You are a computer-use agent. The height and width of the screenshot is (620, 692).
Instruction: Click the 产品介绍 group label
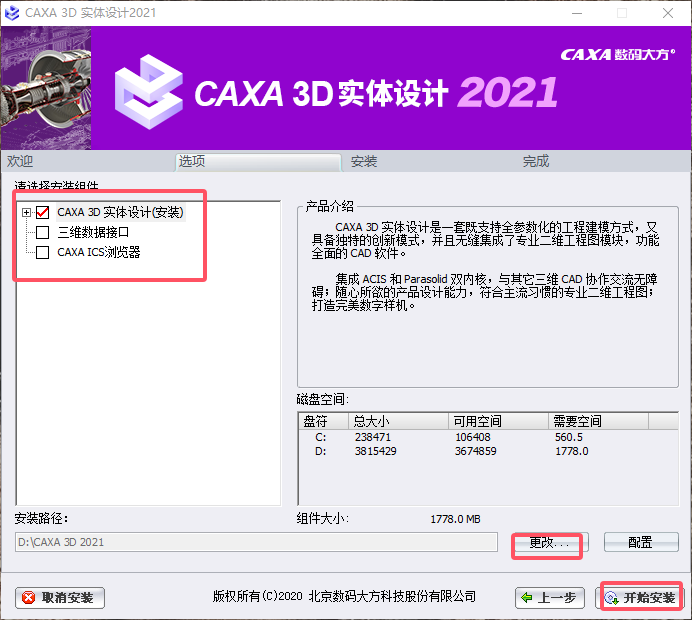(x=330, y=207)
